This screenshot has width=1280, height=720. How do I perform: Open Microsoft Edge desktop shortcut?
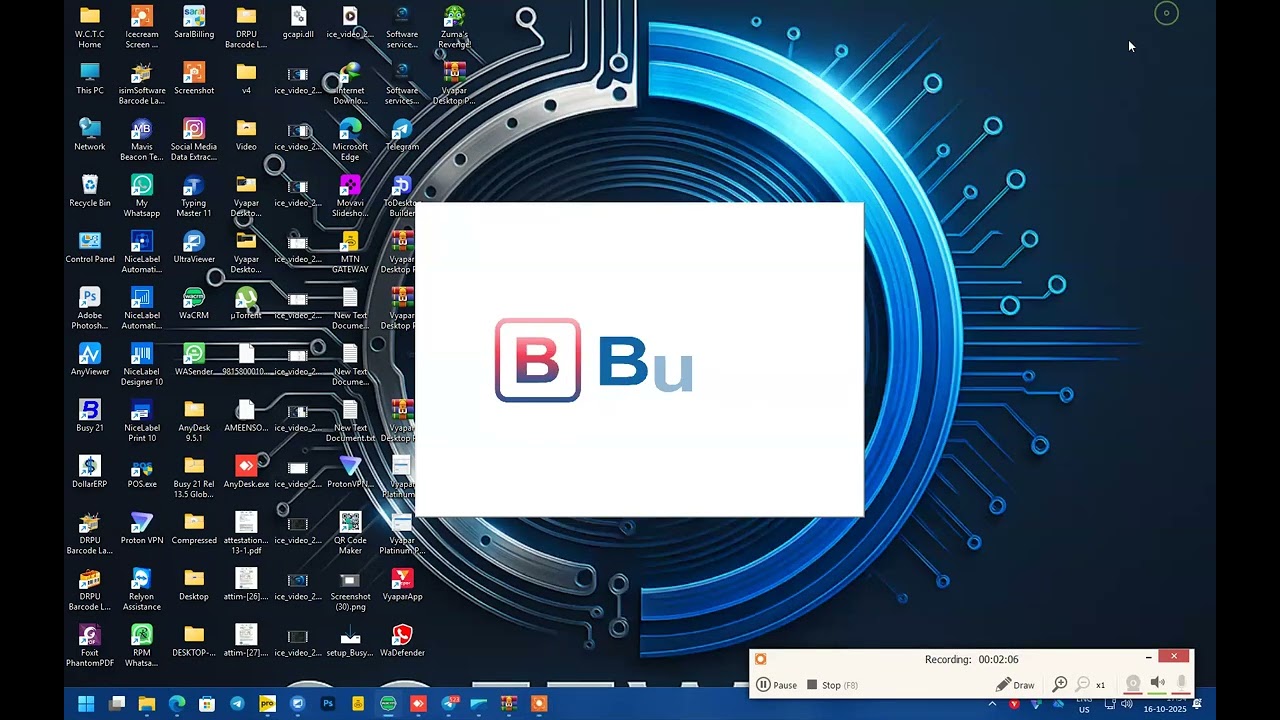(x=350, y=140)
